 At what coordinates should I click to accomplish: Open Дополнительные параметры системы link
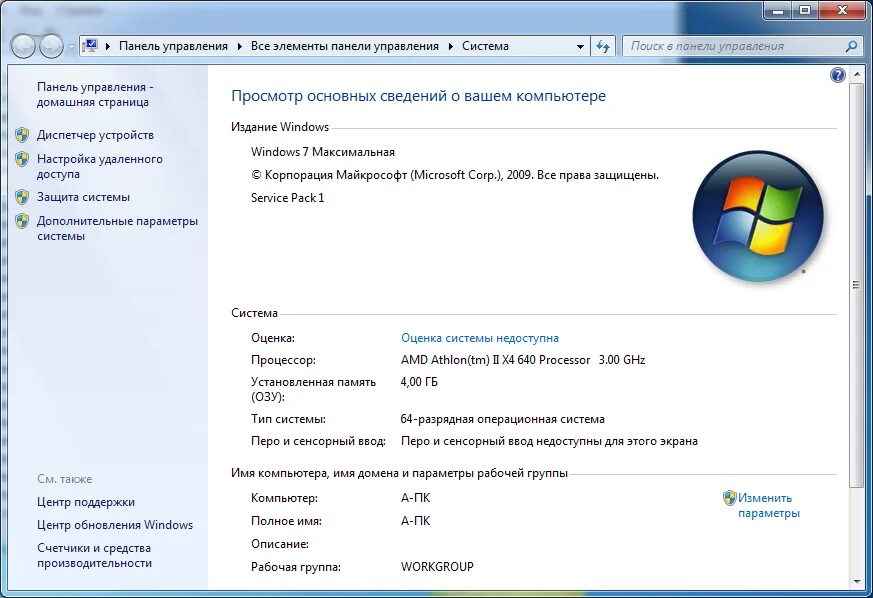coord(117,228)
